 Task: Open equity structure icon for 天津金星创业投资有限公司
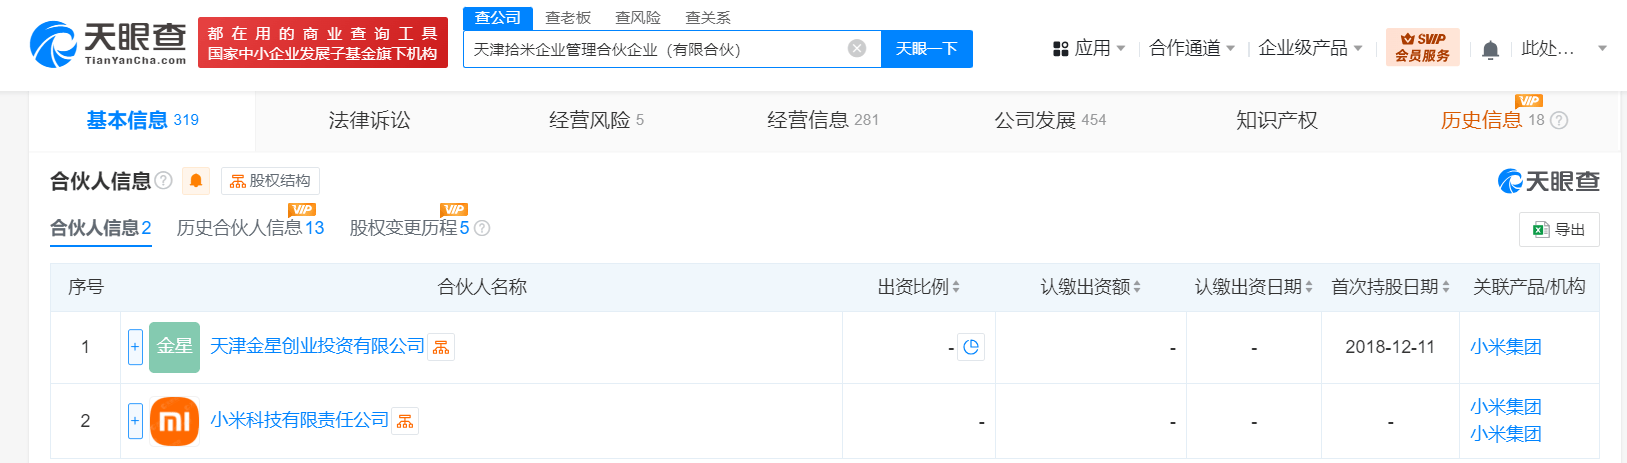coord(441,347)
